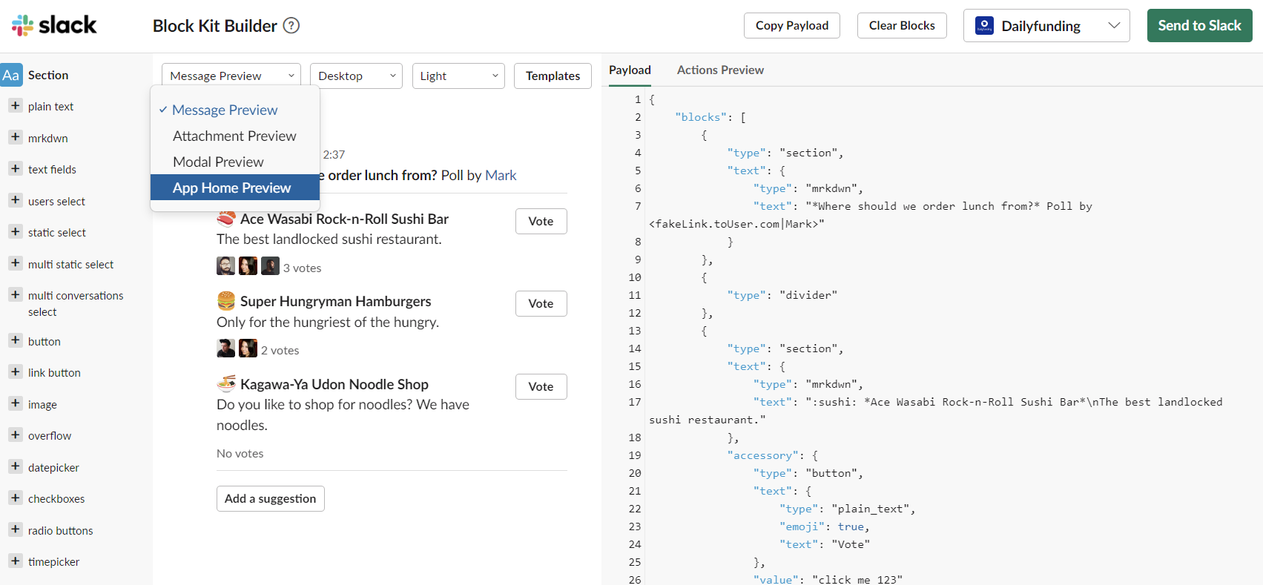This screenshot has width=1263, height=585.
Task: Add a link button block with plus icon
Action: (15, 372)
